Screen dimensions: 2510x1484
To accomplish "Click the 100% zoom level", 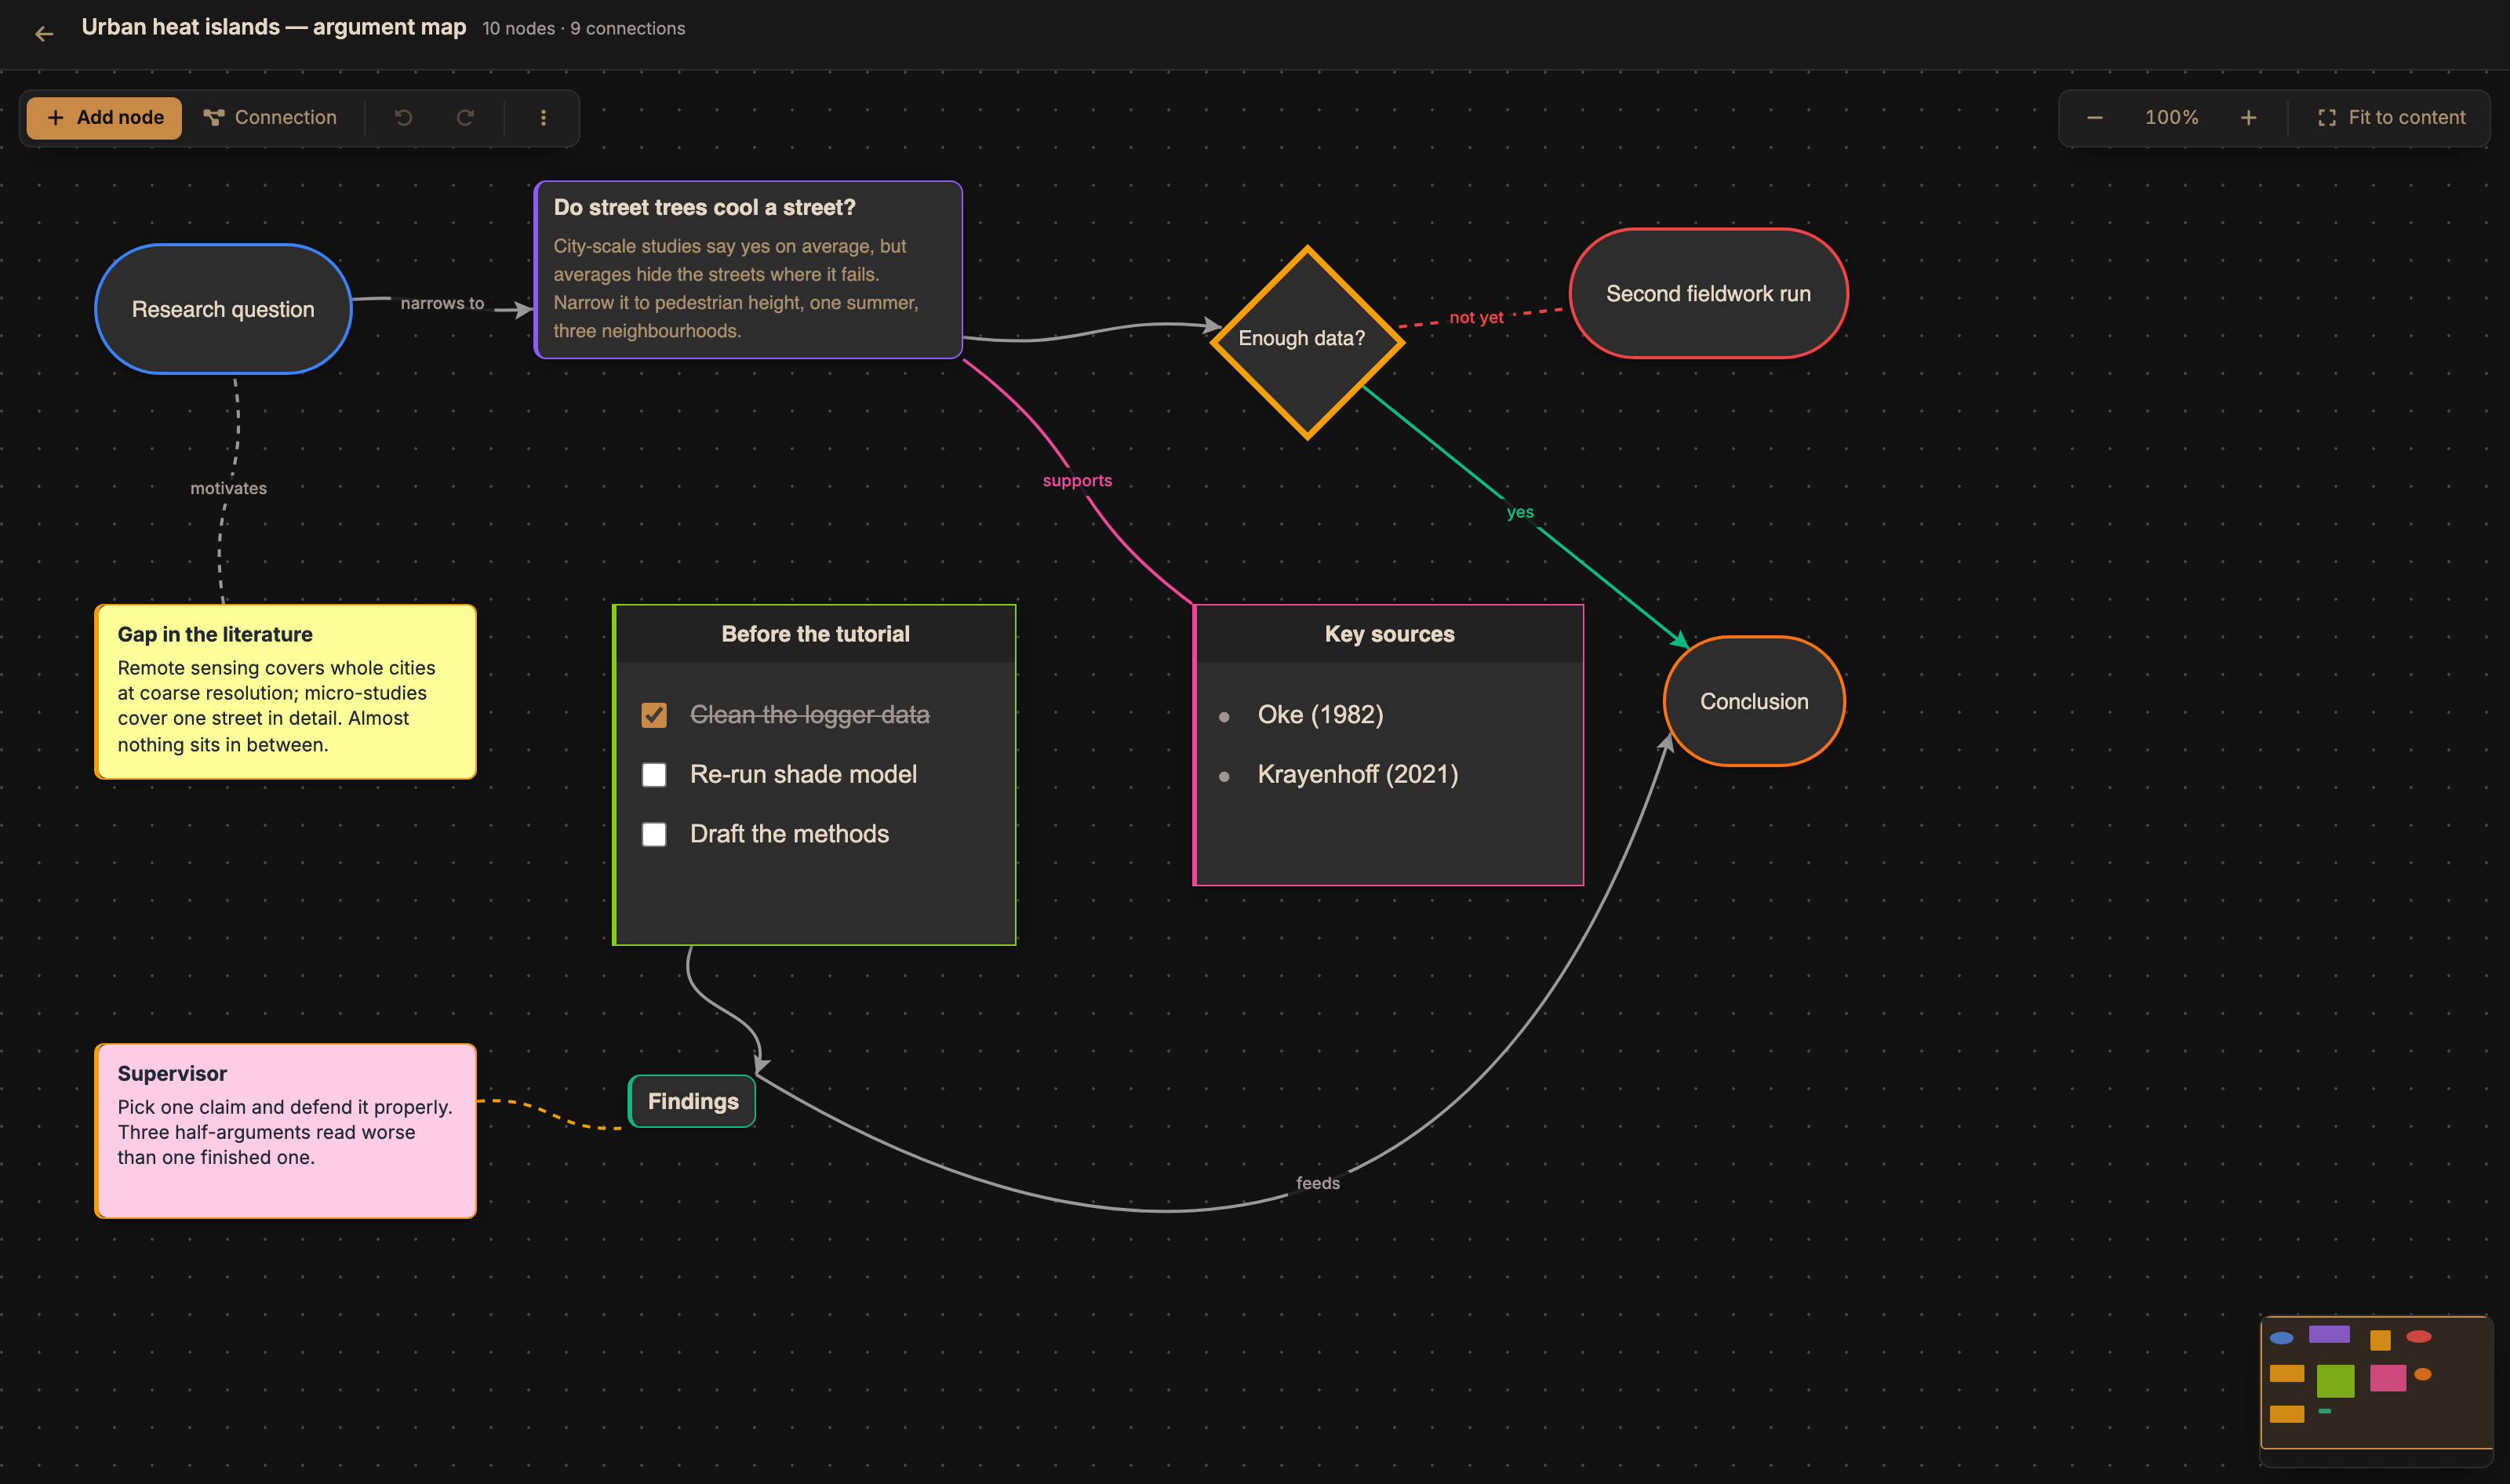I will click(x=2171, y=118).
